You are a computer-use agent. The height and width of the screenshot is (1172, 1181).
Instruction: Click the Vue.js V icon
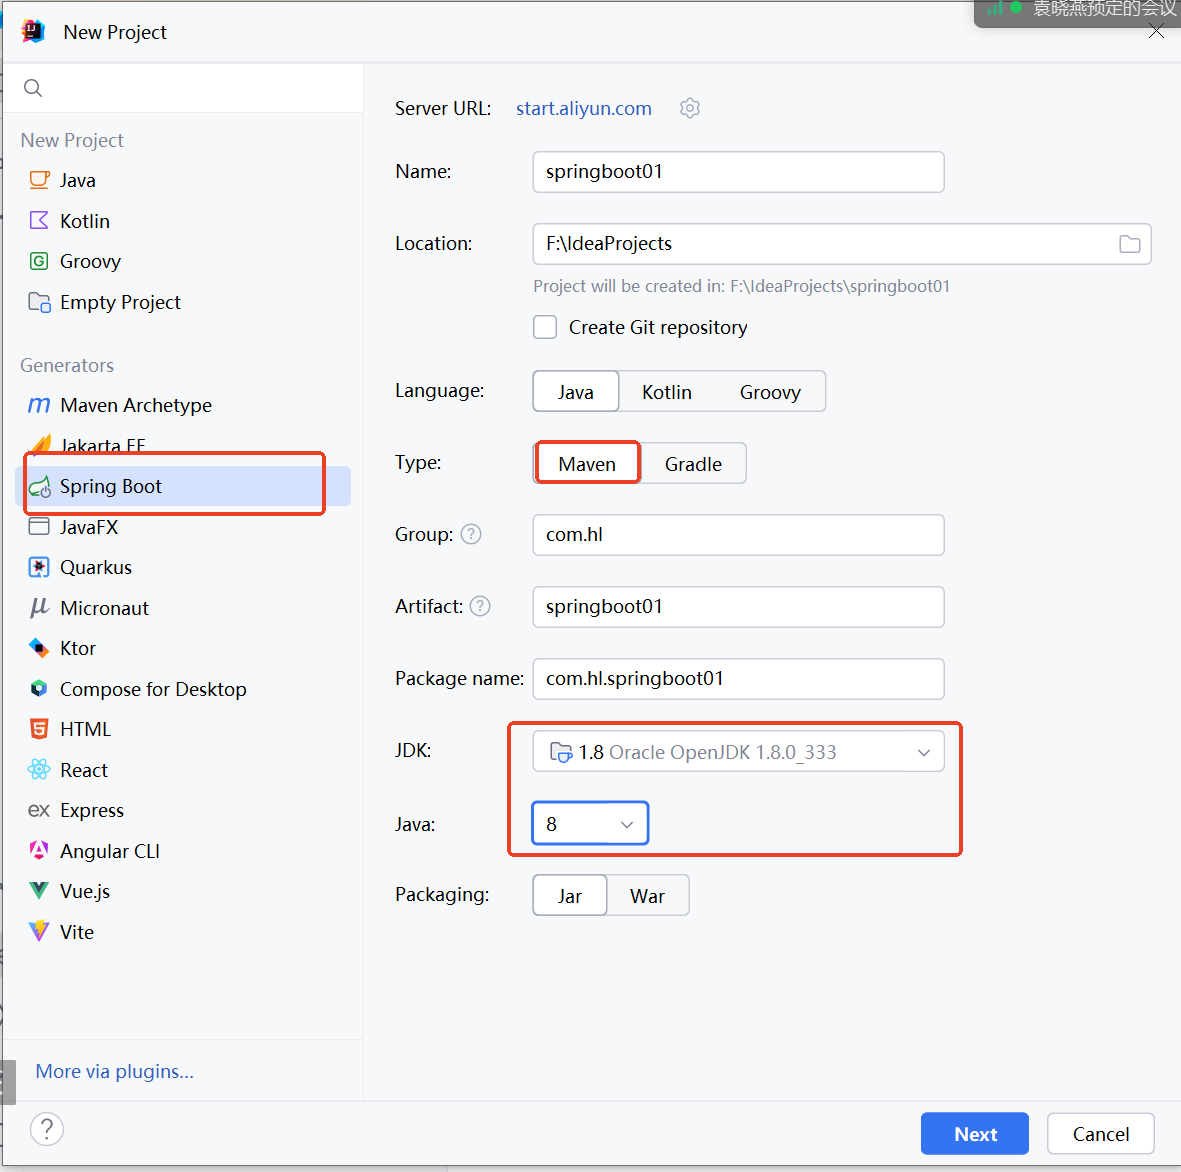39,891
